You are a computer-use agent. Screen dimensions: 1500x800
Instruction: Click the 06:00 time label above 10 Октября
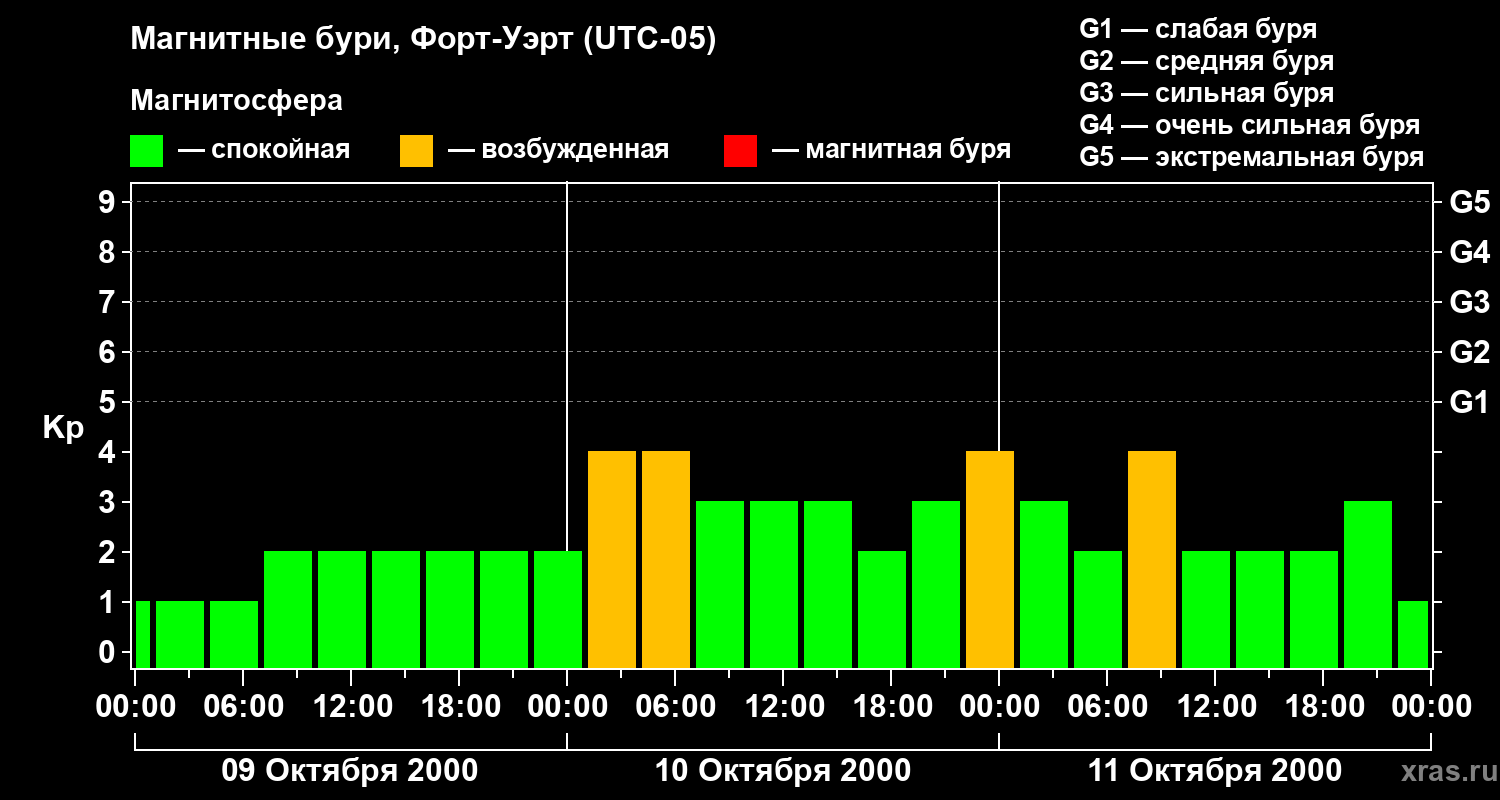click(x=675, y=706)
